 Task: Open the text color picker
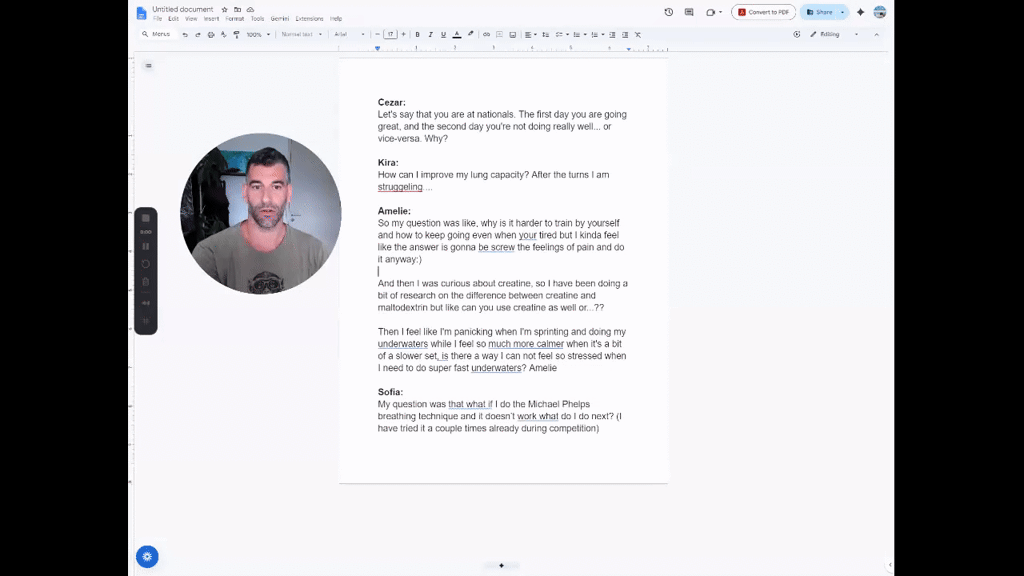(x=456, y=35)
